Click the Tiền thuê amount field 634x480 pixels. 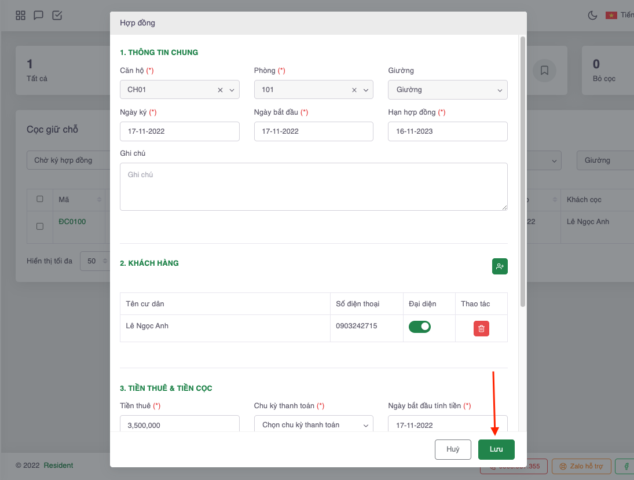coord(179,425)
